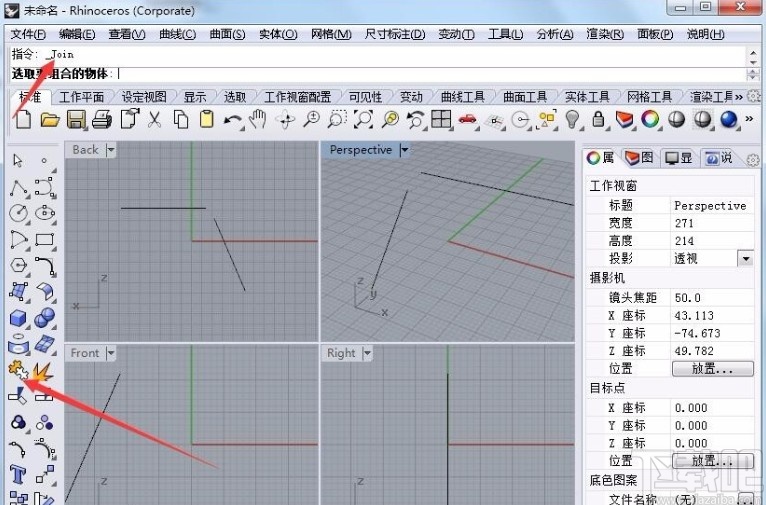Select the Rectangle tool
Viewport: 766px width, 505px height.
[x=44, y=240]
